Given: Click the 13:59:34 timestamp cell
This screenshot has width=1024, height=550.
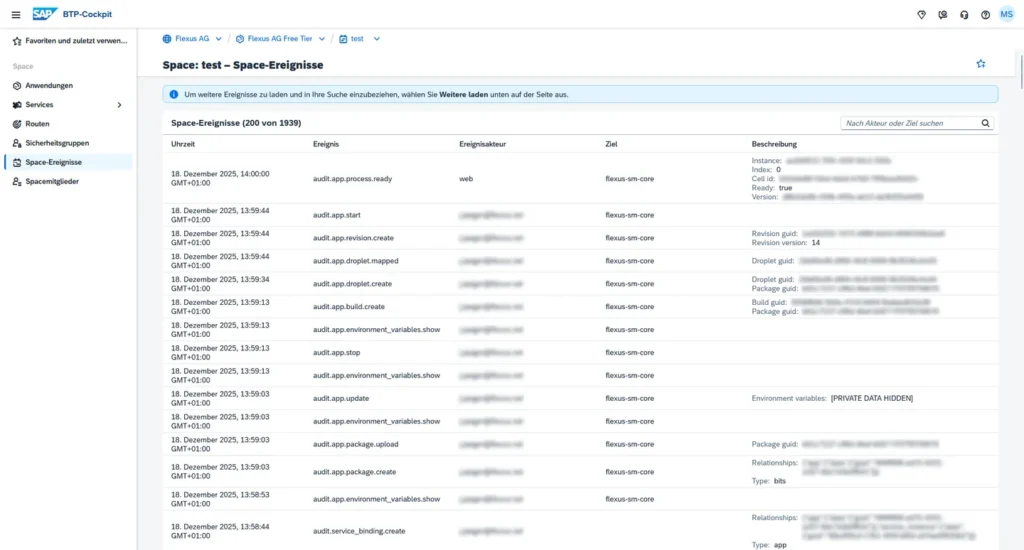Looking at the screenshot, I should [x=220, y=283].
